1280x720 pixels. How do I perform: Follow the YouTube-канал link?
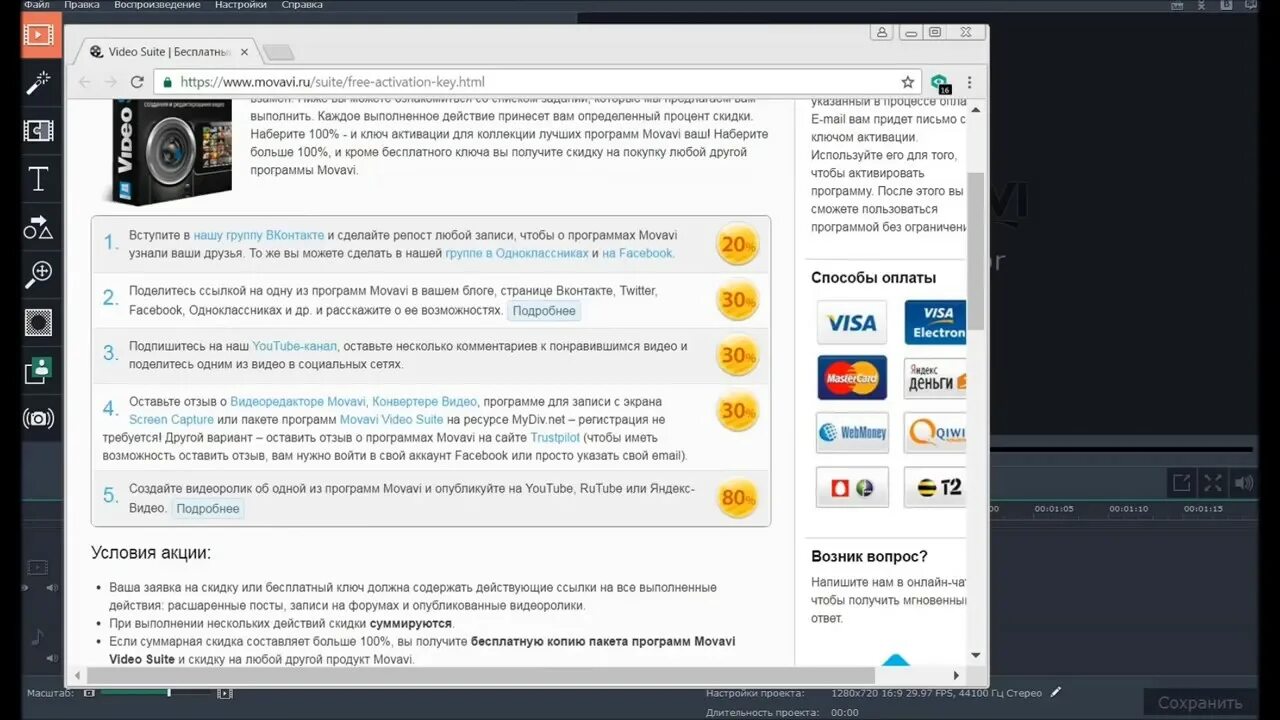(x=295, y=346)
